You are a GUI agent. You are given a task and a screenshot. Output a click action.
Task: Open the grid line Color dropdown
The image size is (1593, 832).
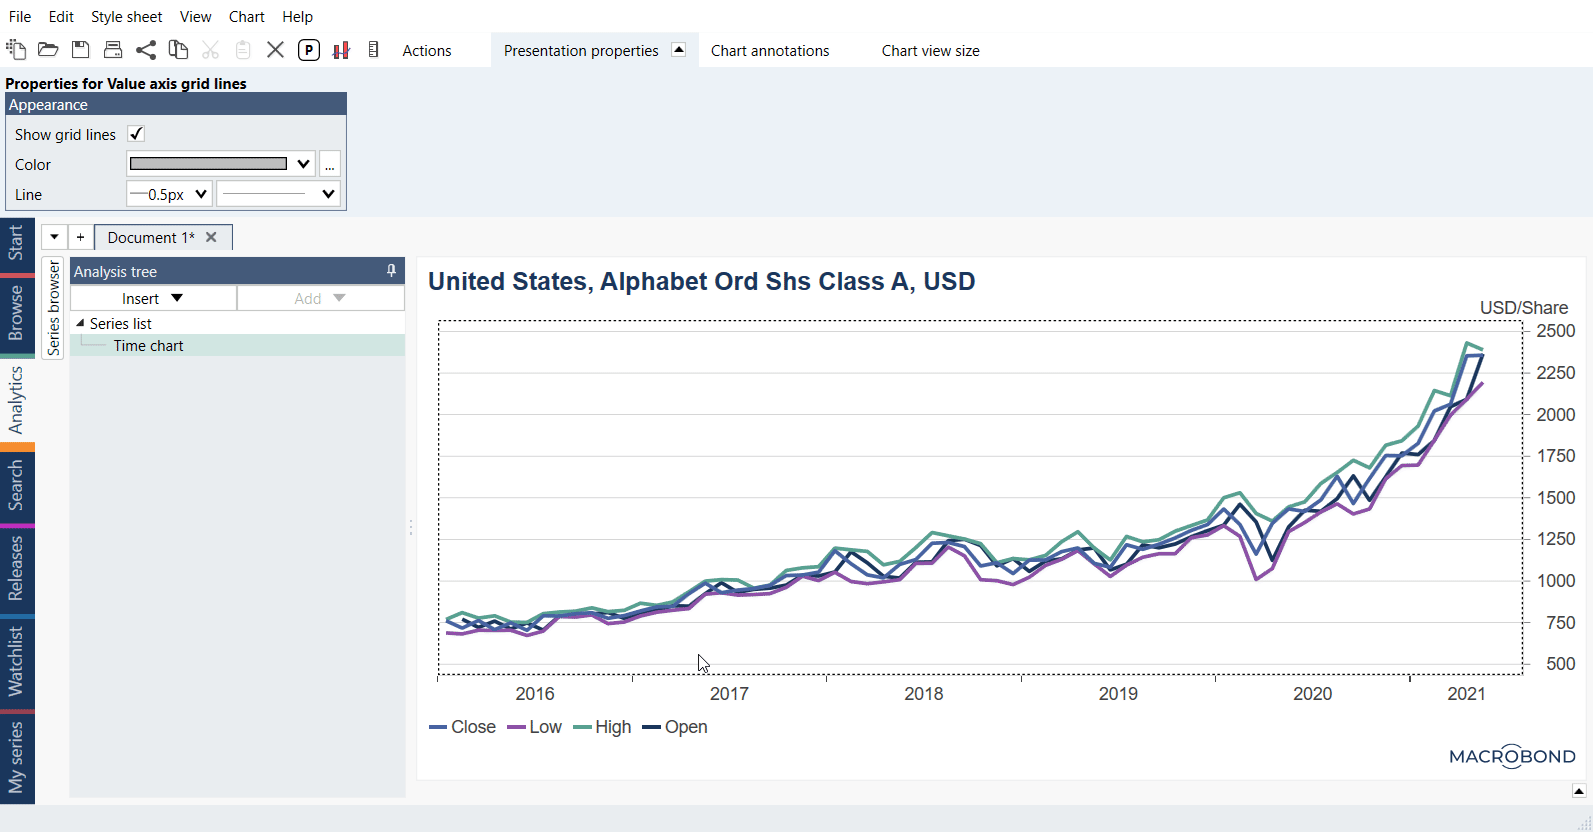pyautogui.click(x=221, y=164)
